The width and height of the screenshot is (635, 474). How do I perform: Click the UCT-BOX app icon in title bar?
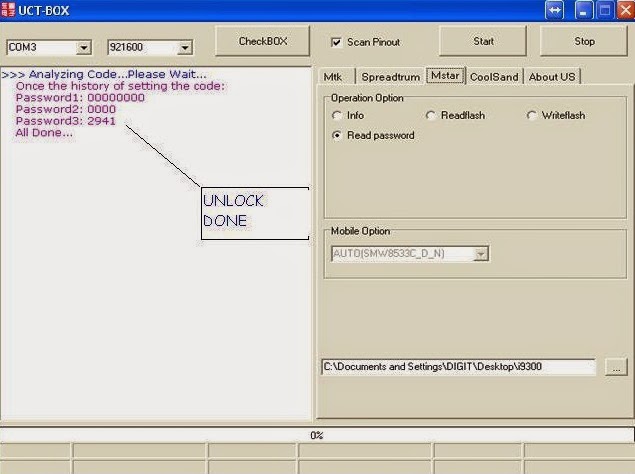[8, 10]
